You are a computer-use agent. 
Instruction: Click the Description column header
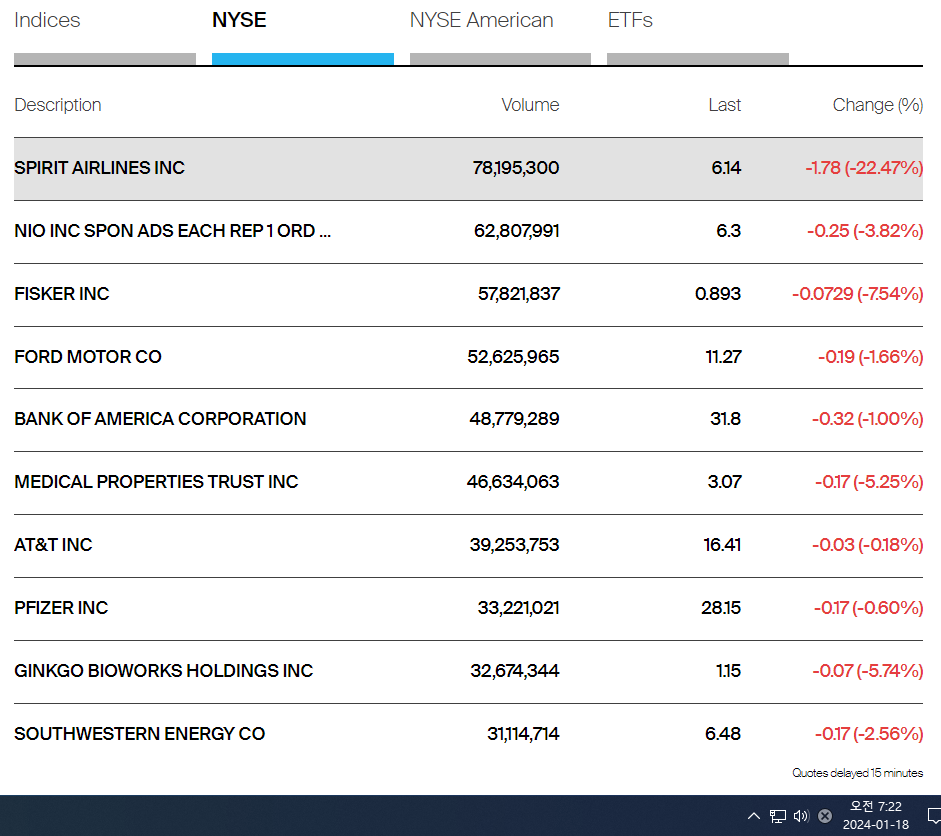(x=58, y=105)
